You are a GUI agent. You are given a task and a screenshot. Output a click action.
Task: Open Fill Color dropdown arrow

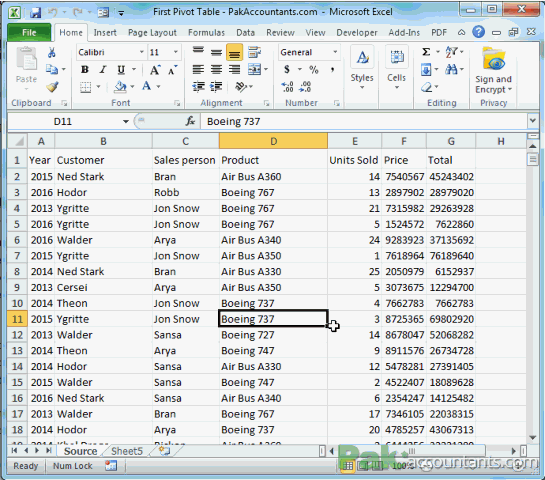(132, 87)
